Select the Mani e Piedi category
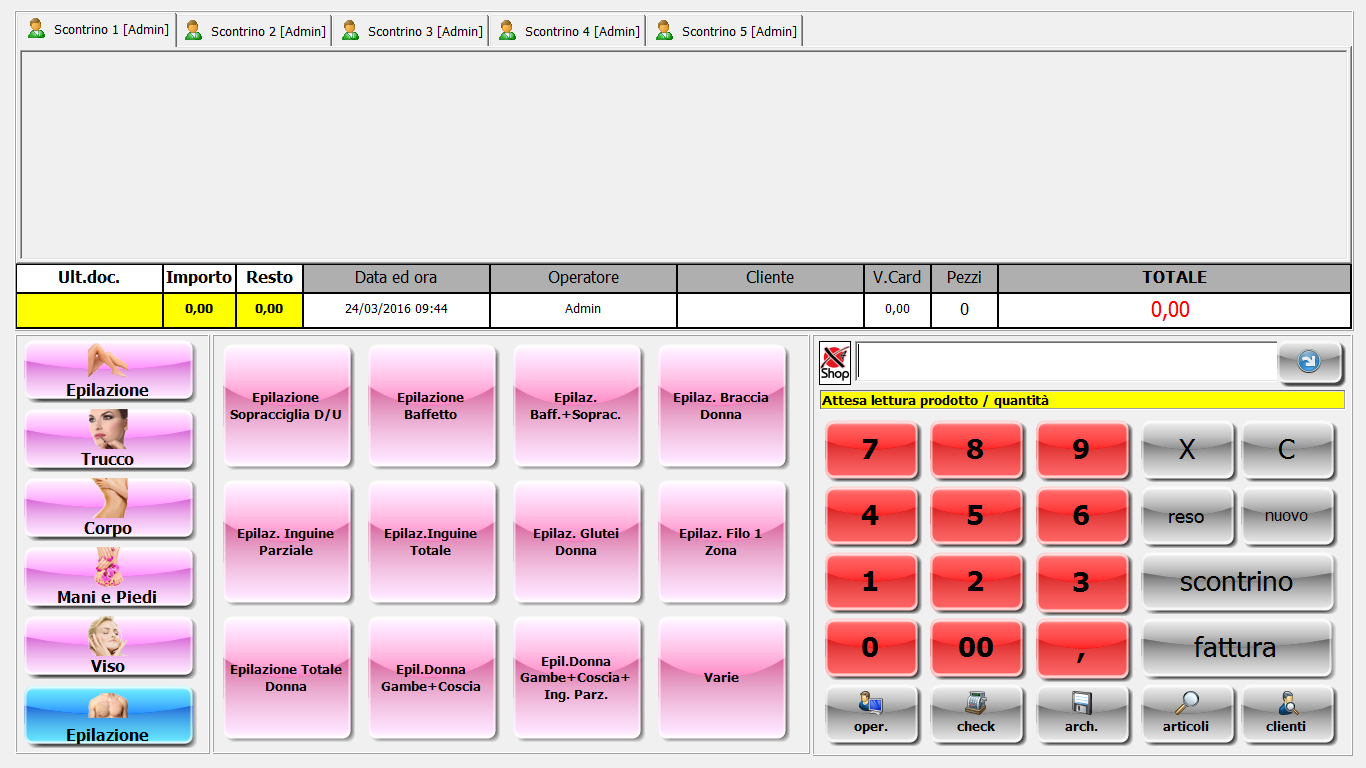Screen dimensions: 1366x768 (x=108, y=578)
